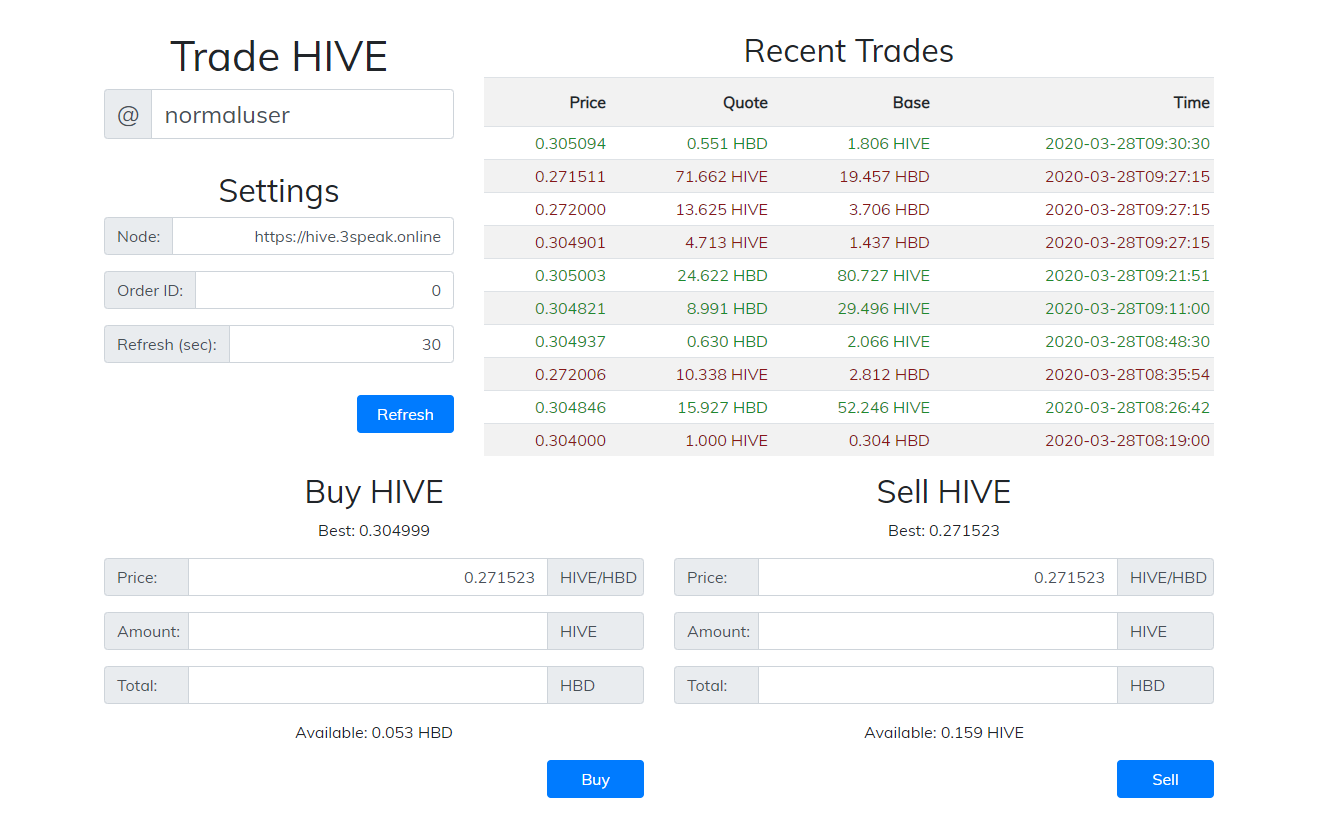Click timestamp 2020-03-28T09:21:51
The image size is (1317, 840).
click(1128, 275)
